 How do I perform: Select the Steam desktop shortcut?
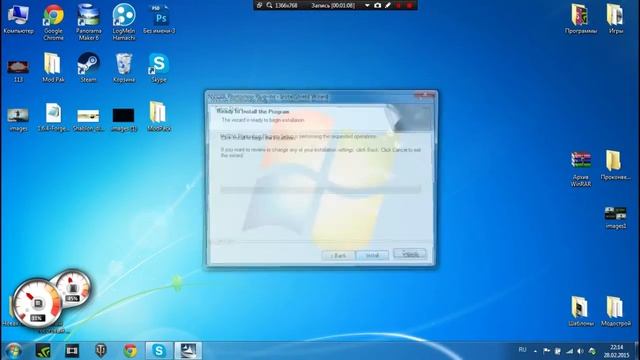point(88,68)
